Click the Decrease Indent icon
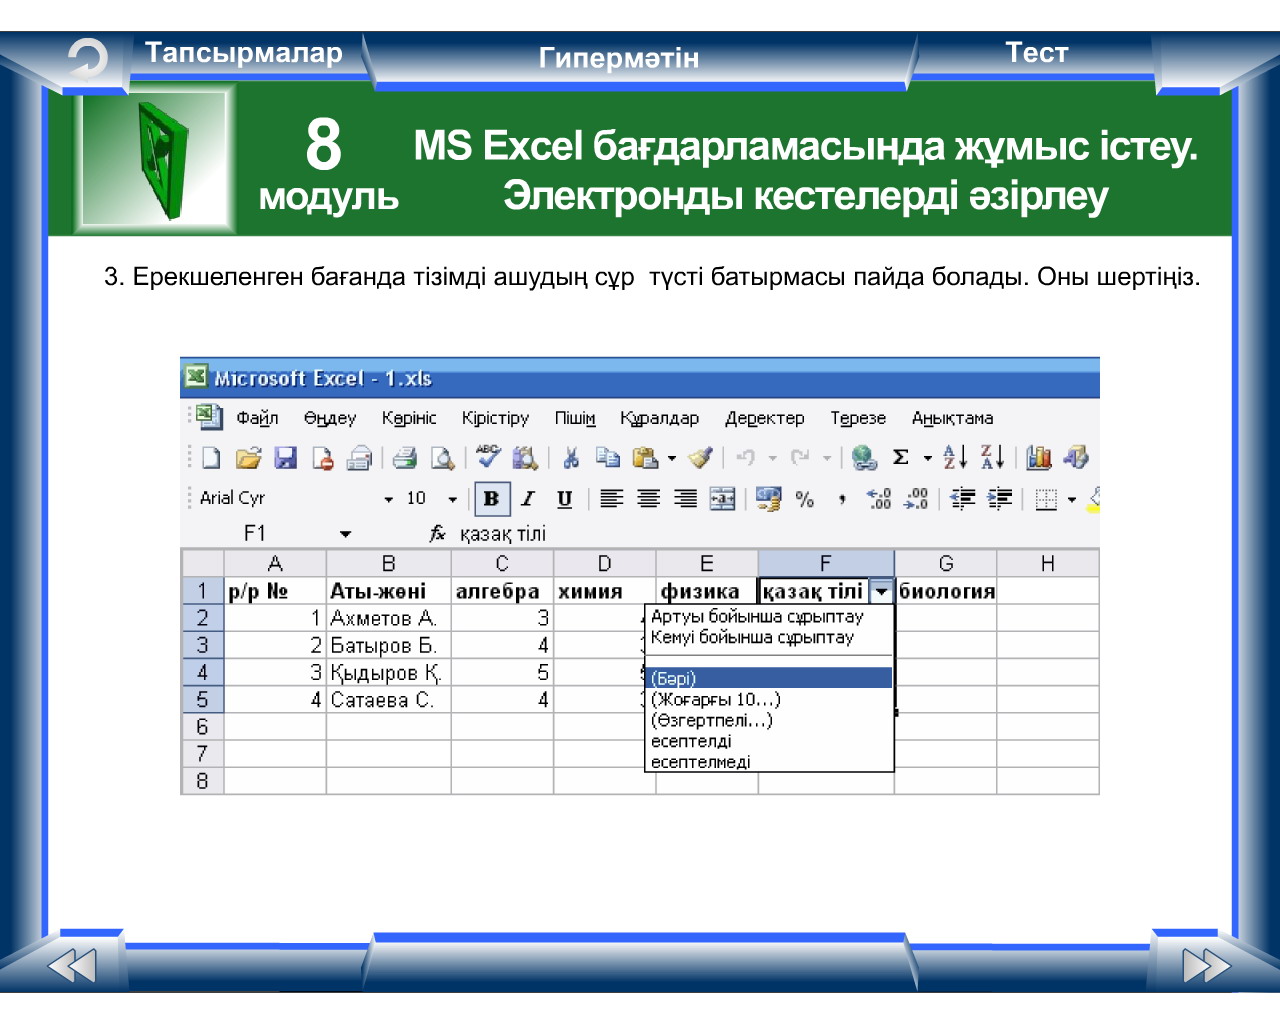Viewport: 1280px width, 1024px height. tap(962, 499)
